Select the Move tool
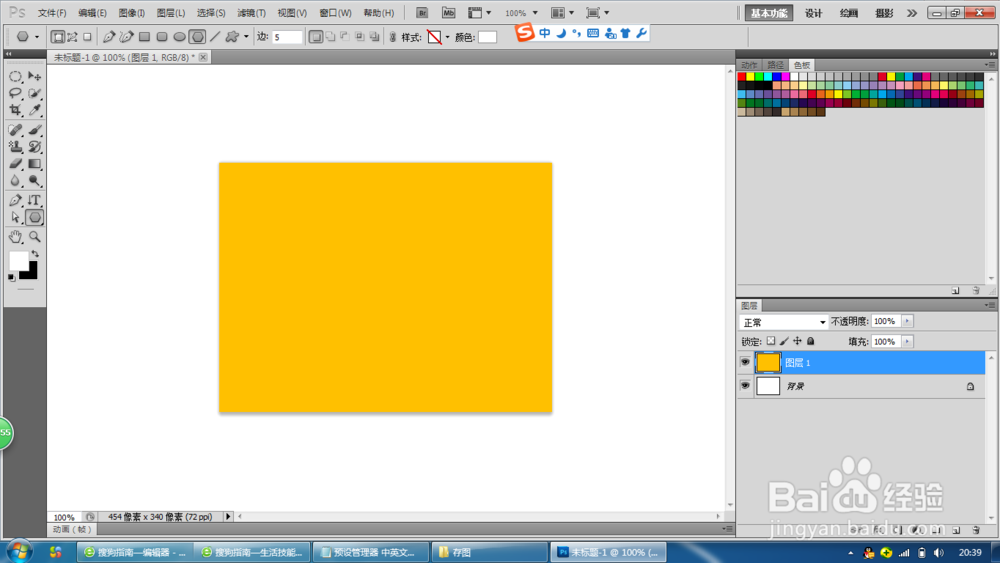 tap(34, 77)
